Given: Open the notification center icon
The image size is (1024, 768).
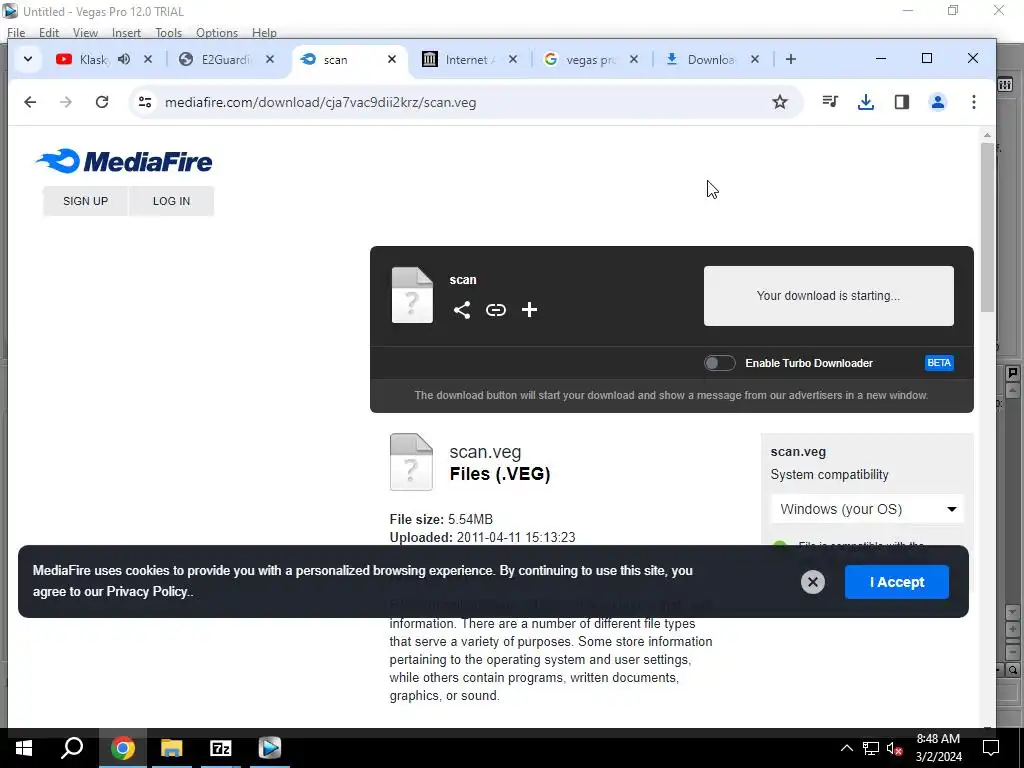Looking at the screenshot, I should coord(991,748).
